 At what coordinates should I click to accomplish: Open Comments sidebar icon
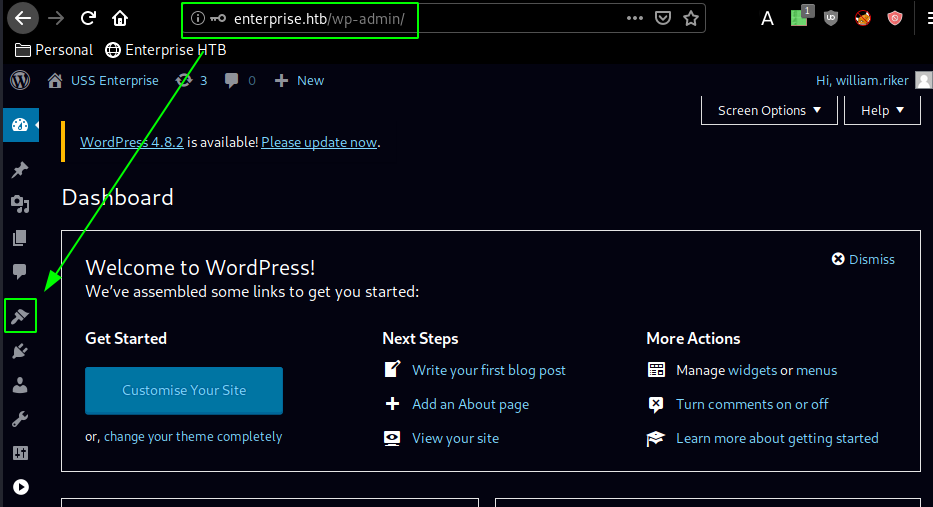click(20, 271)
